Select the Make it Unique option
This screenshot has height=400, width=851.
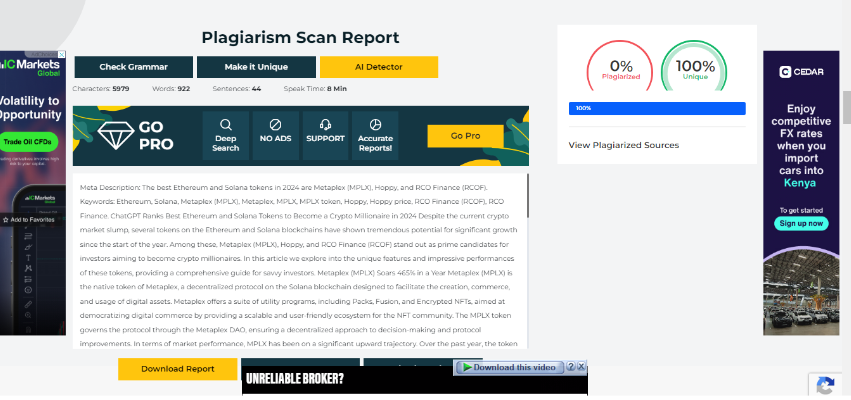click(x=255, y=67)
